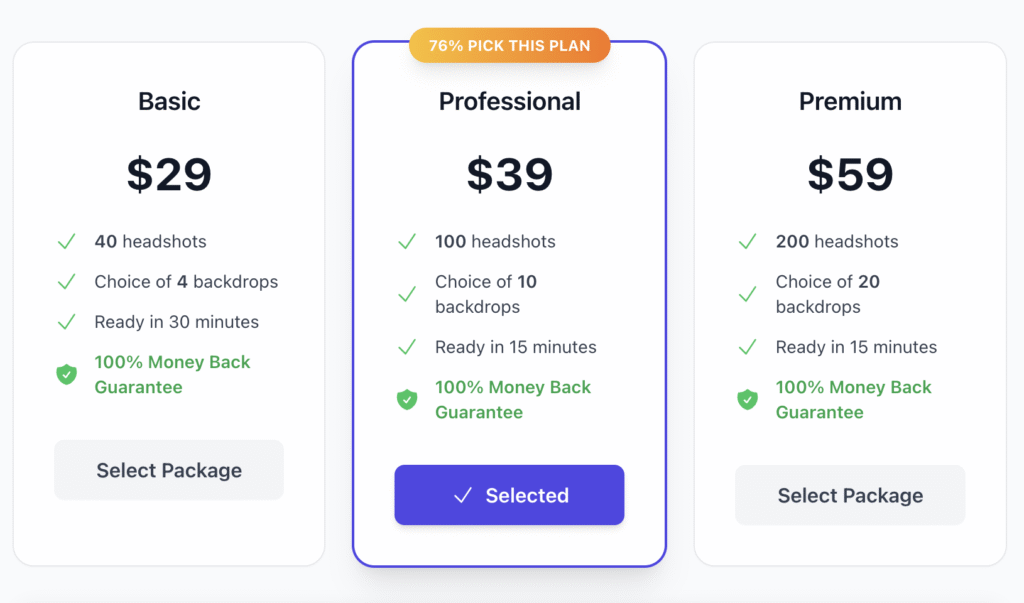This screenshot has height=603, width=1024.
Task: Click the shield icon in the Basic plan
Action: pos(66,375)
